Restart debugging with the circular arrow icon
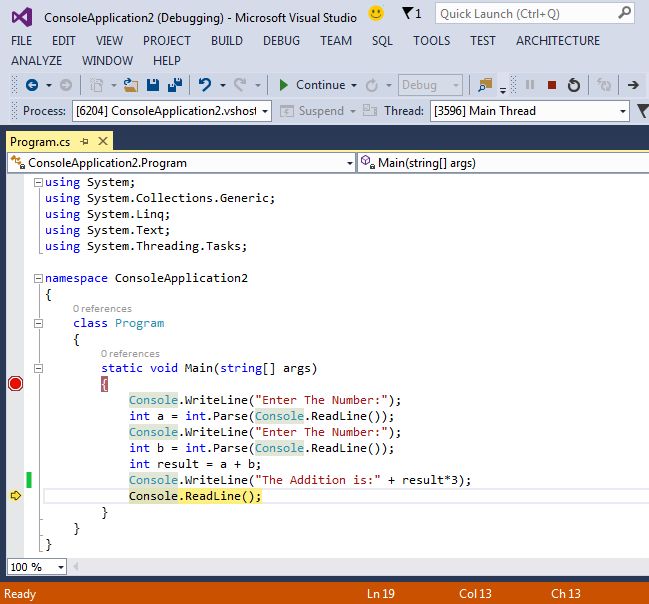 tap(574, 85)
